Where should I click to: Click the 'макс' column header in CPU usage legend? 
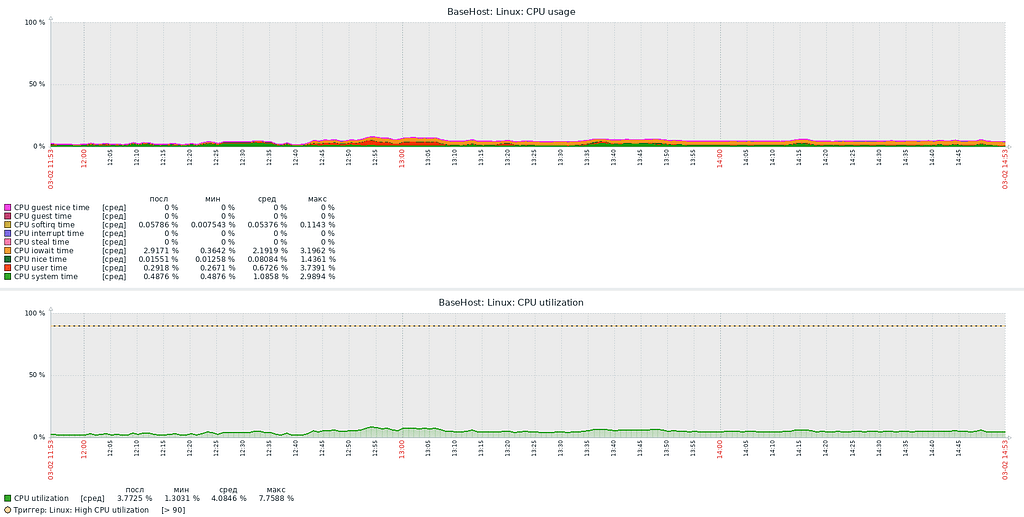[317, 198]
